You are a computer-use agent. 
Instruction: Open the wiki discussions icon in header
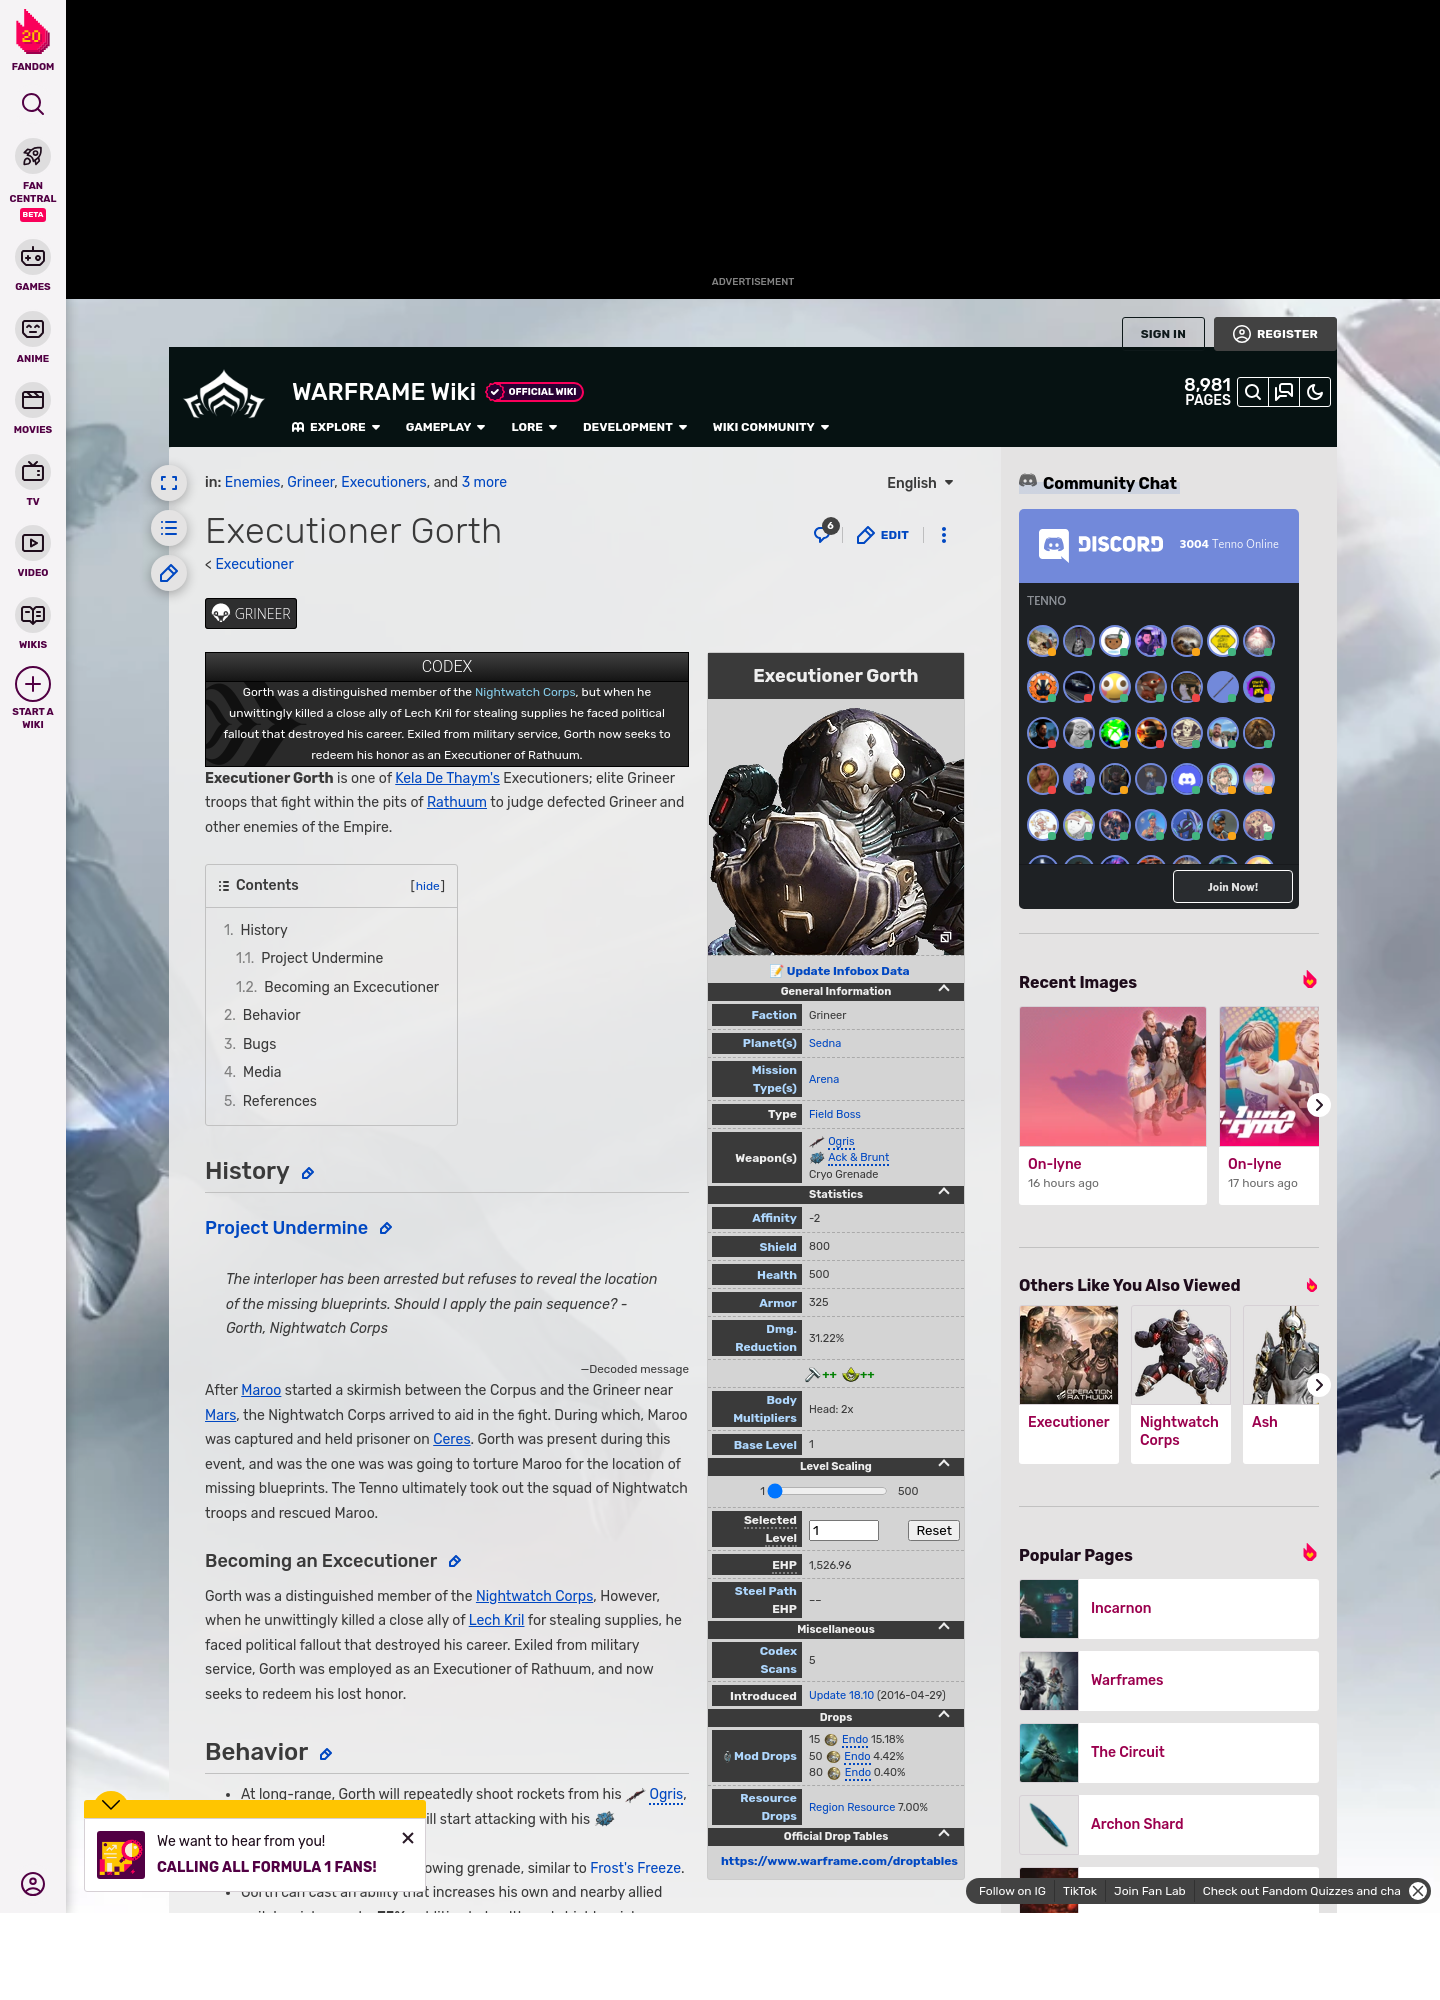click(1284, 392)
